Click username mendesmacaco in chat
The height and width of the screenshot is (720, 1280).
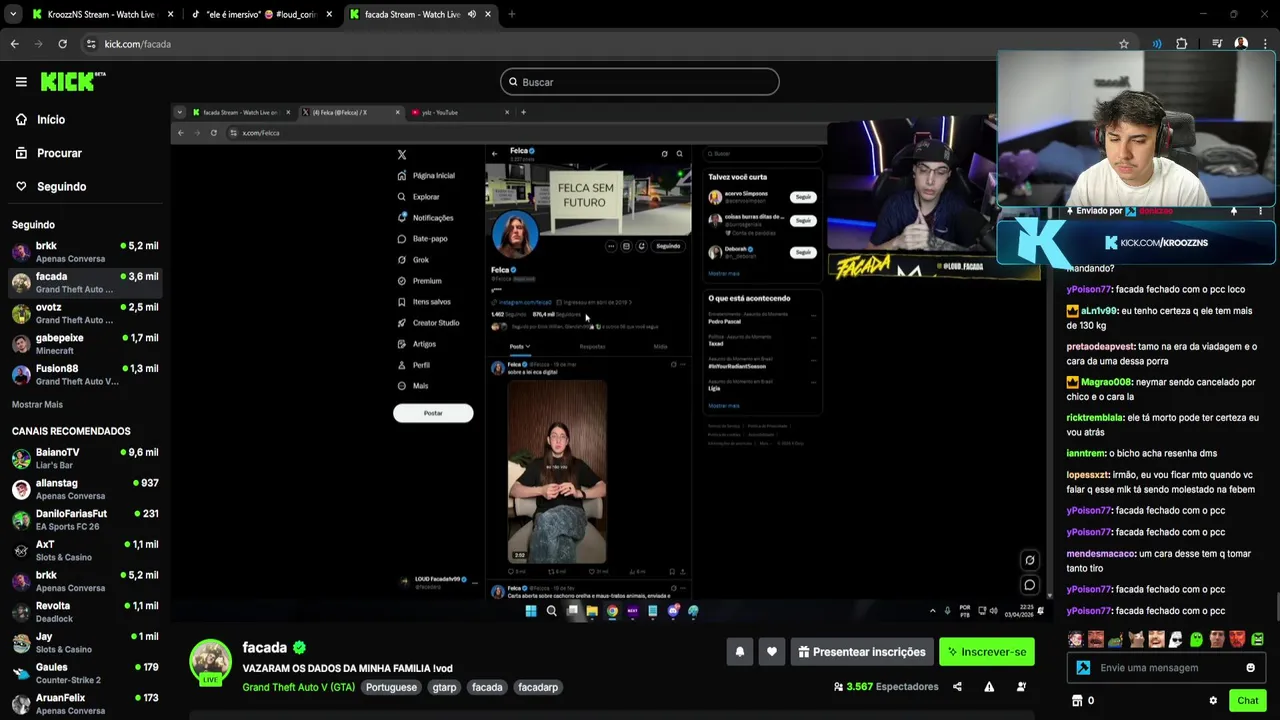tap(1101, 554)
